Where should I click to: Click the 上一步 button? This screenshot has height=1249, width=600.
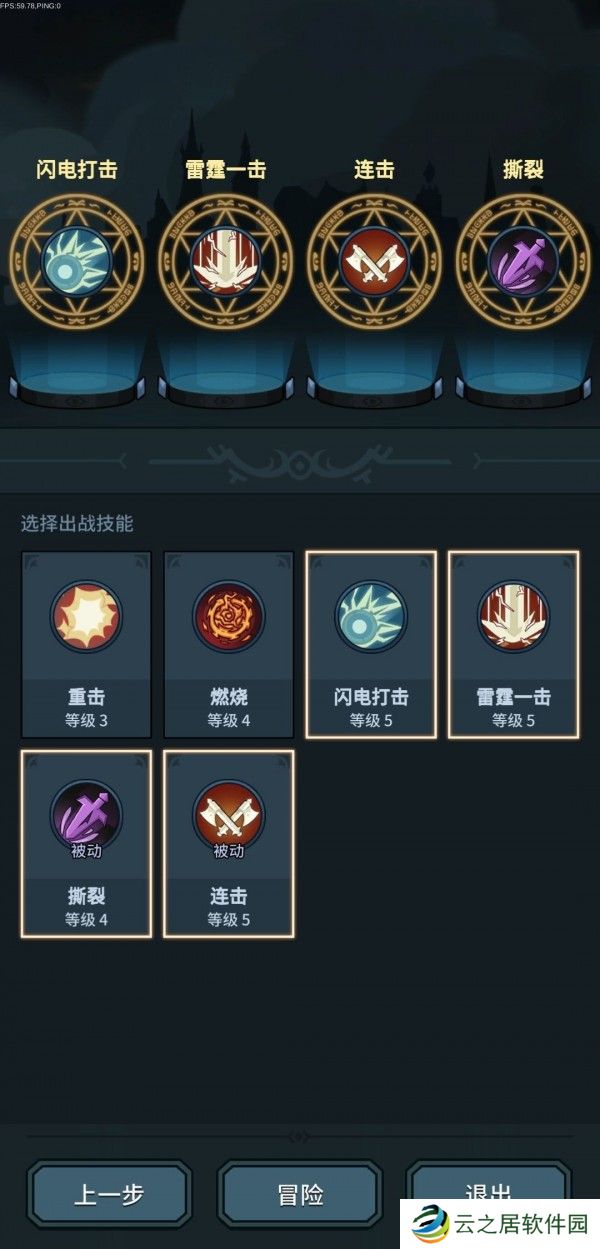pyautogui.click(x=109, y=1195)
